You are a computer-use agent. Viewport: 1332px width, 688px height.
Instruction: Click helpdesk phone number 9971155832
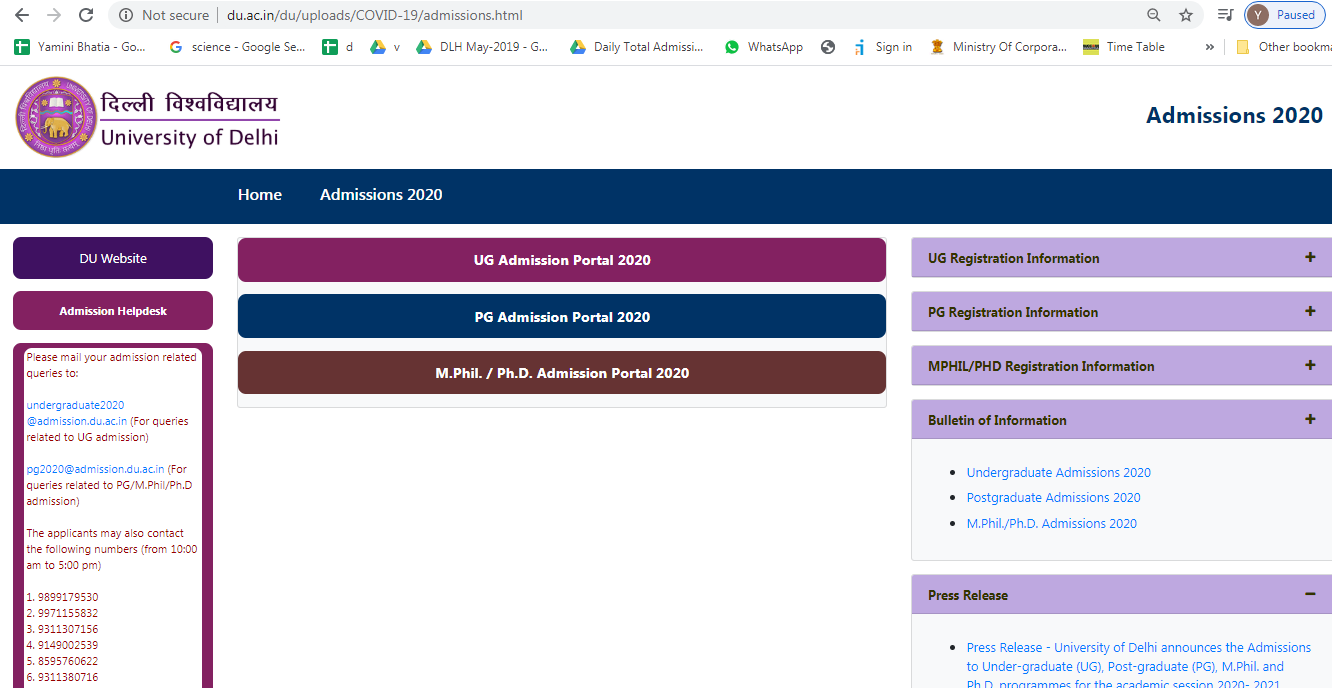pos(68,613)
